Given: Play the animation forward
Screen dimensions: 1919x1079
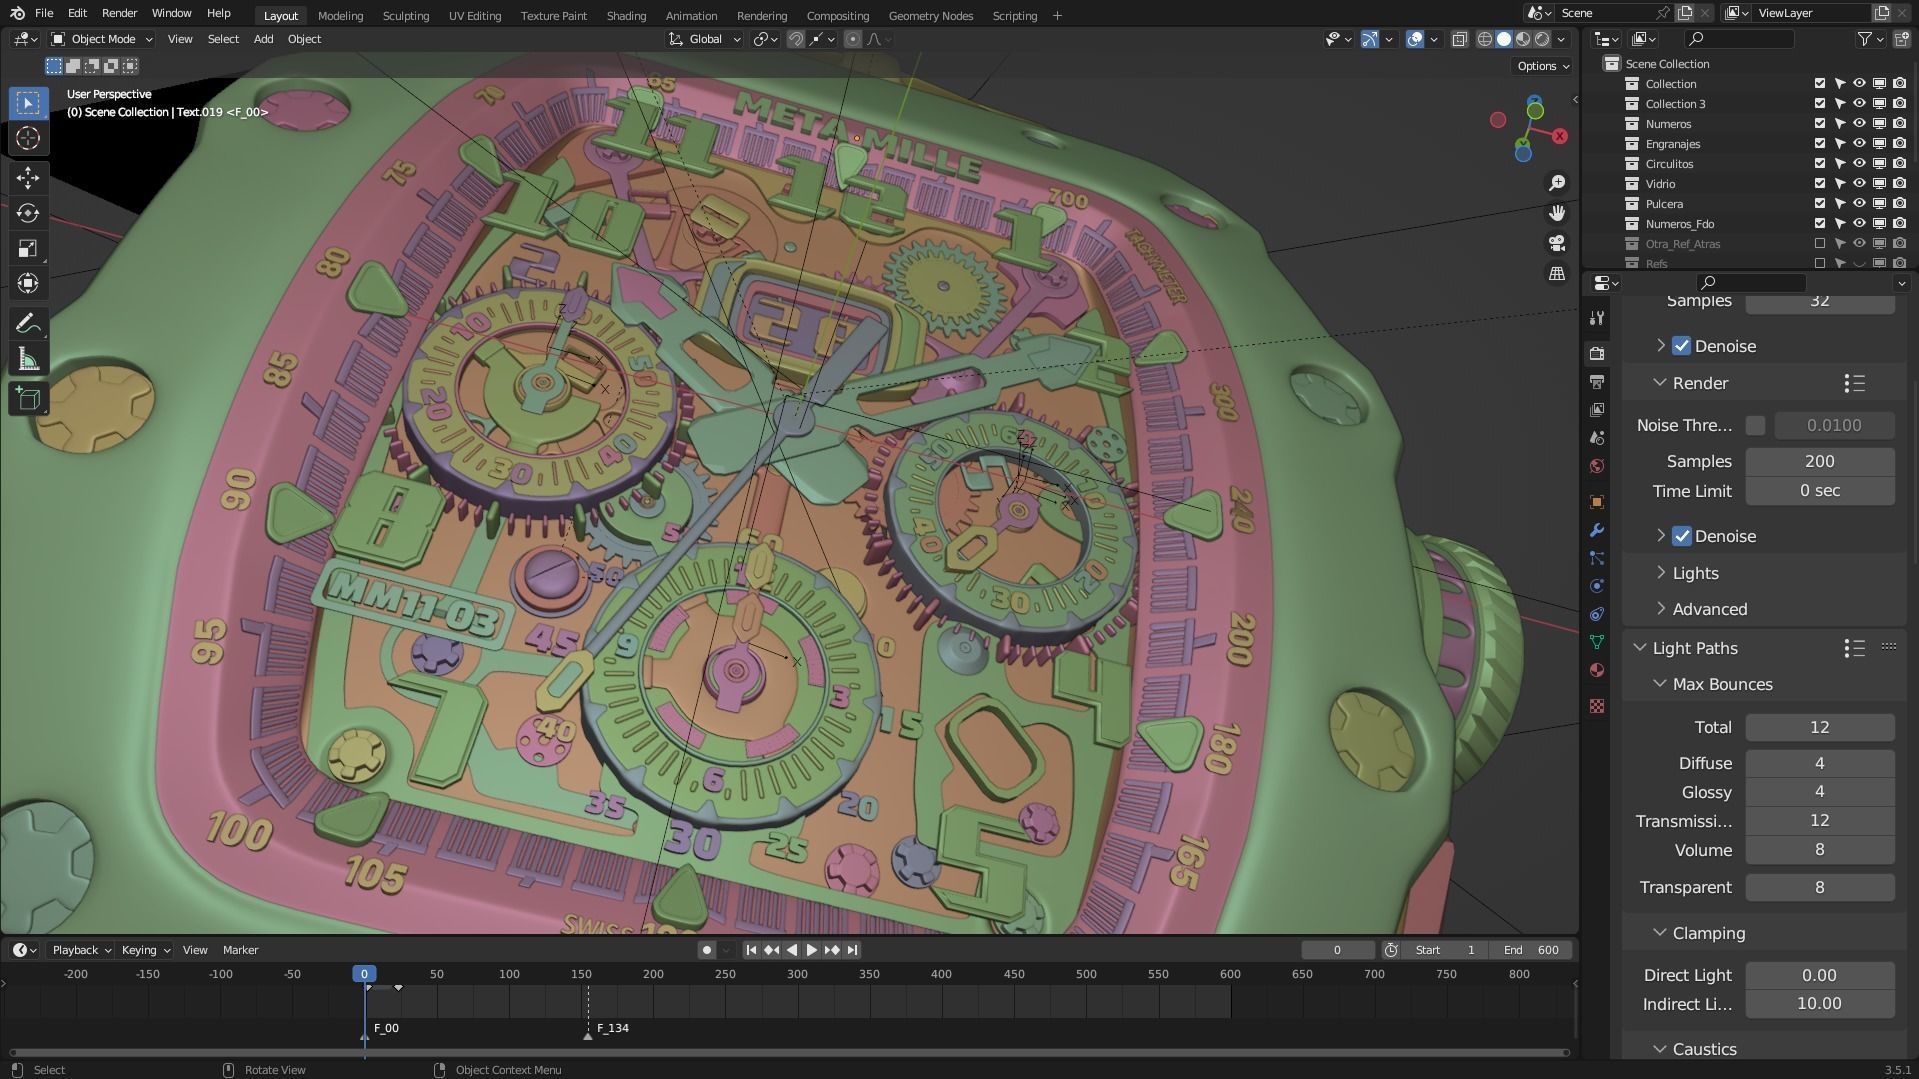Looking at the screenshot, I should pos(811,950).
